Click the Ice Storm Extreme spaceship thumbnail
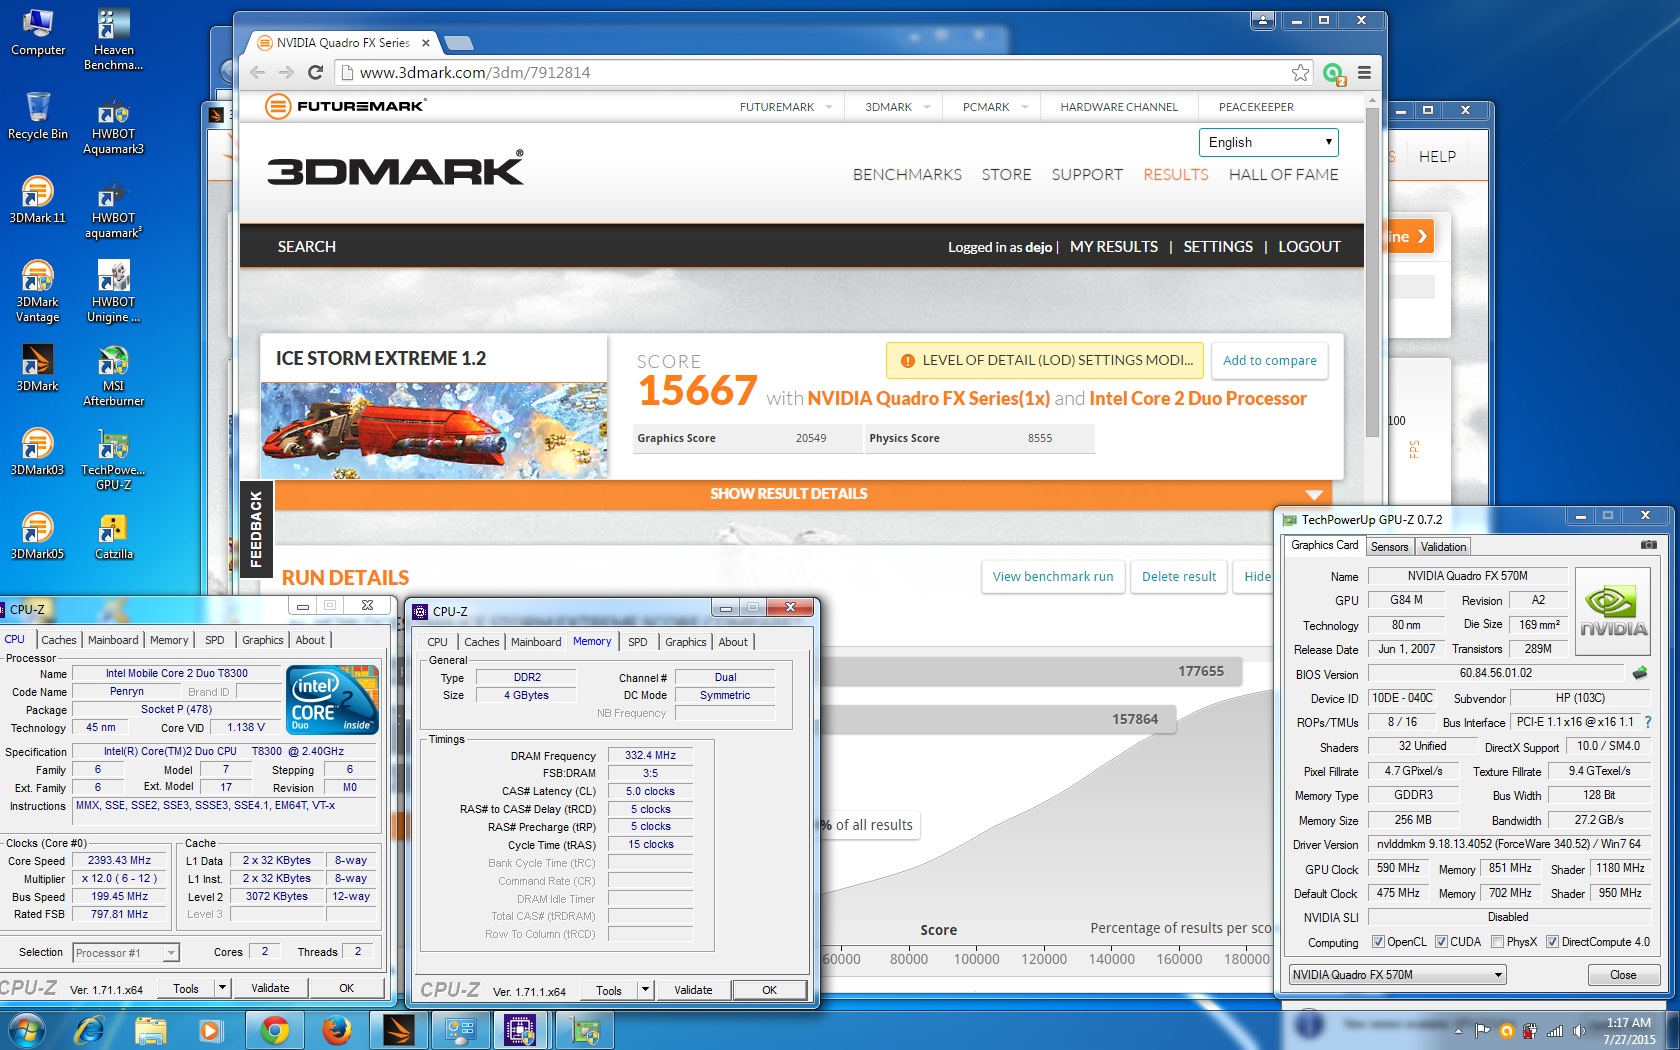 click(x=434, y=430)
